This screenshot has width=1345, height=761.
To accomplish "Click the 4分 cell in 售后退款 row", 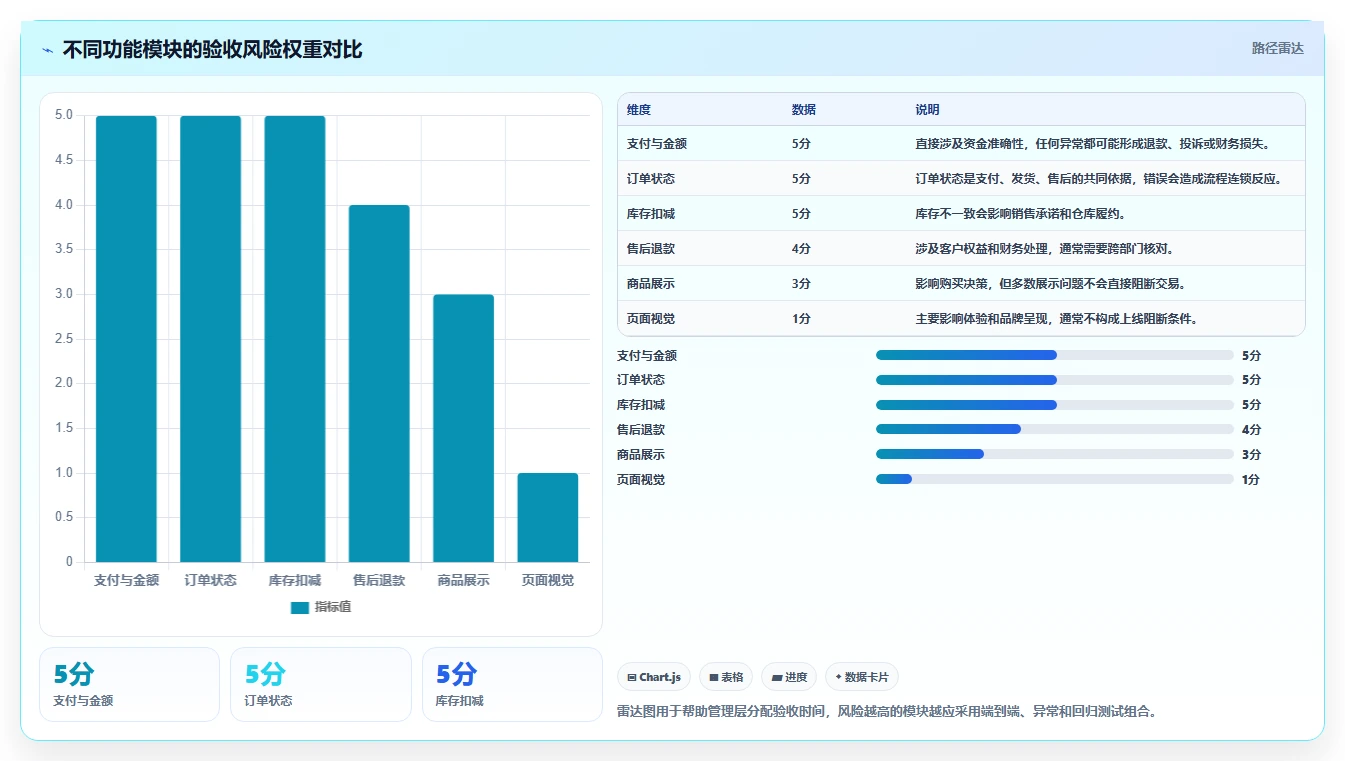I will [x=801, y=249].
